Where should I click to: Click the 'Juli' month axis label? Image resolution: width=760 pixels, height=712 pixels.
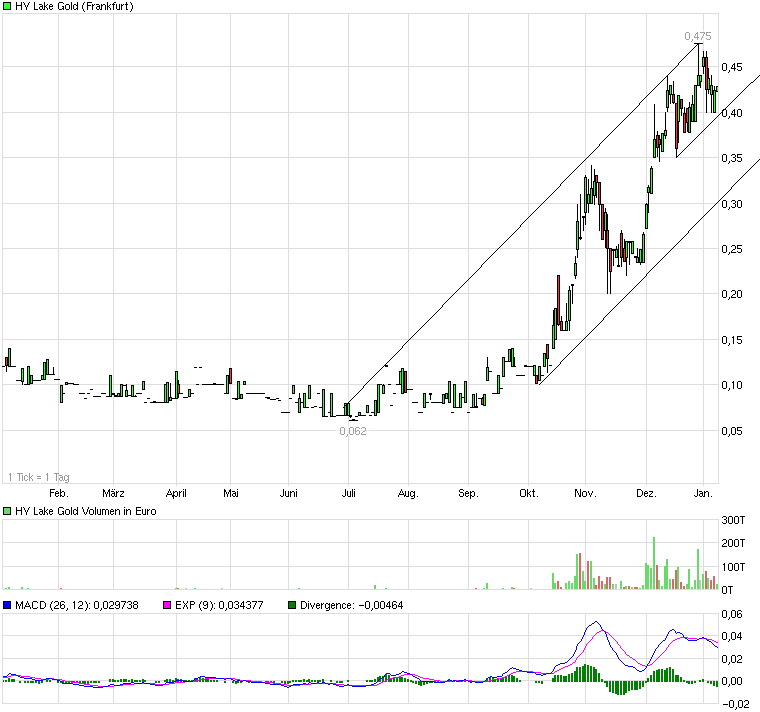coord(348,493)
